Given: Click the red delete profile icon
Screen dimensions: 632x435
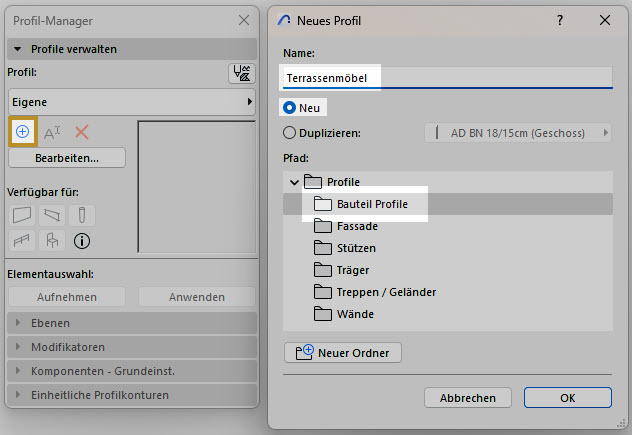Looking at the screenshot, I should click(82, 132).
